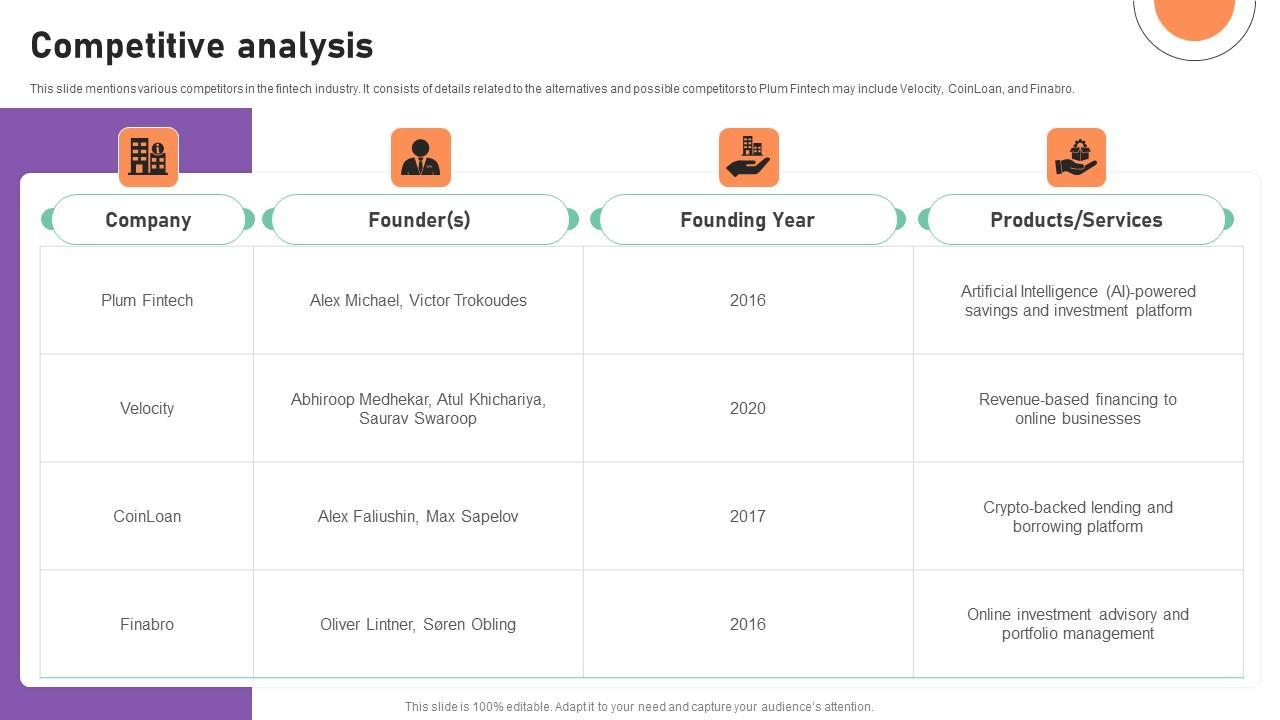
Task: Click the company building icon
Action: [148, 157]
